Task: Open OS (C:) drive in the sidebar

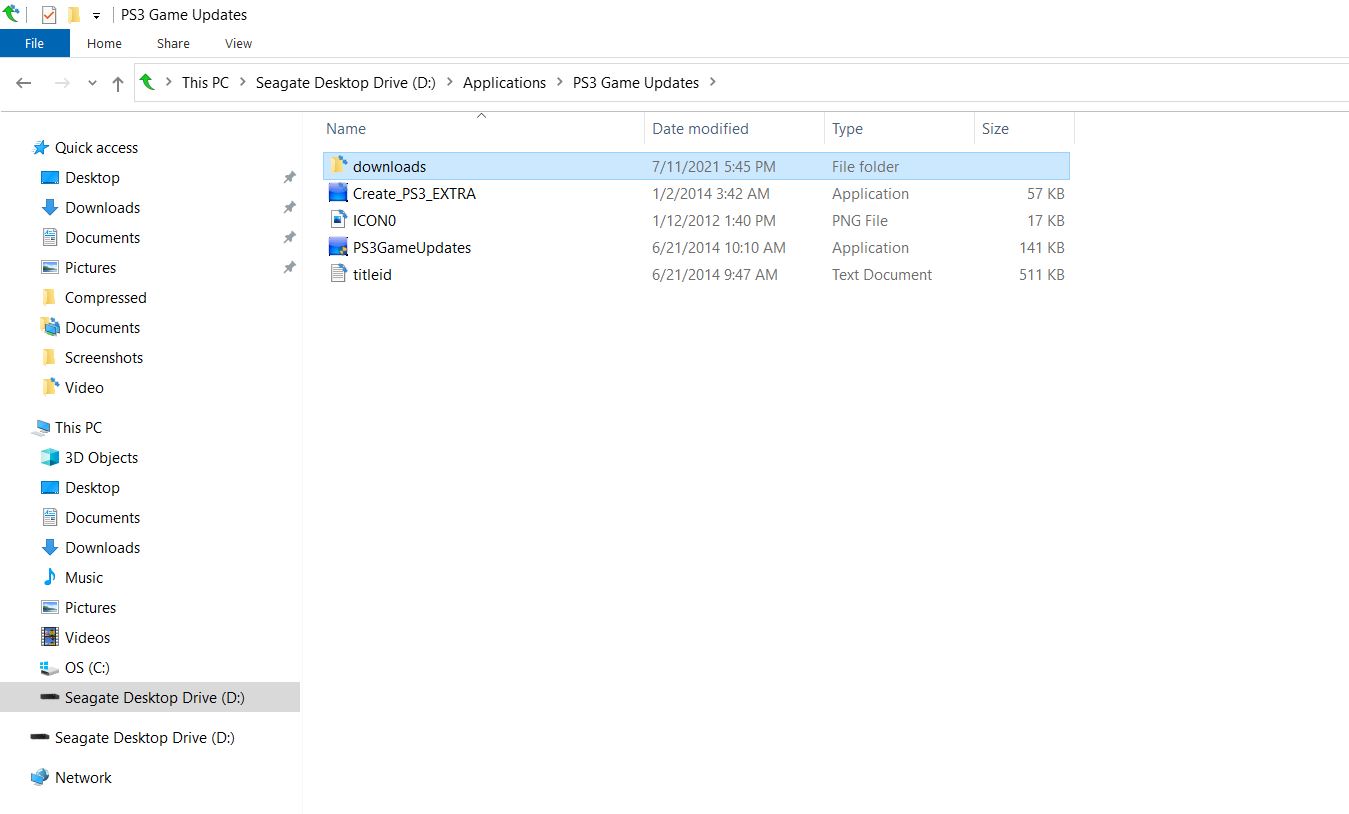Action: [x=87, y=667]
